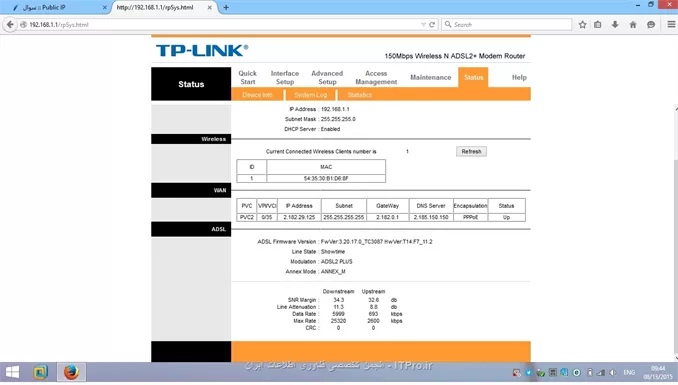678x385 pixels.
Task: Open the Maintenance menu
Action: [431, 77]
